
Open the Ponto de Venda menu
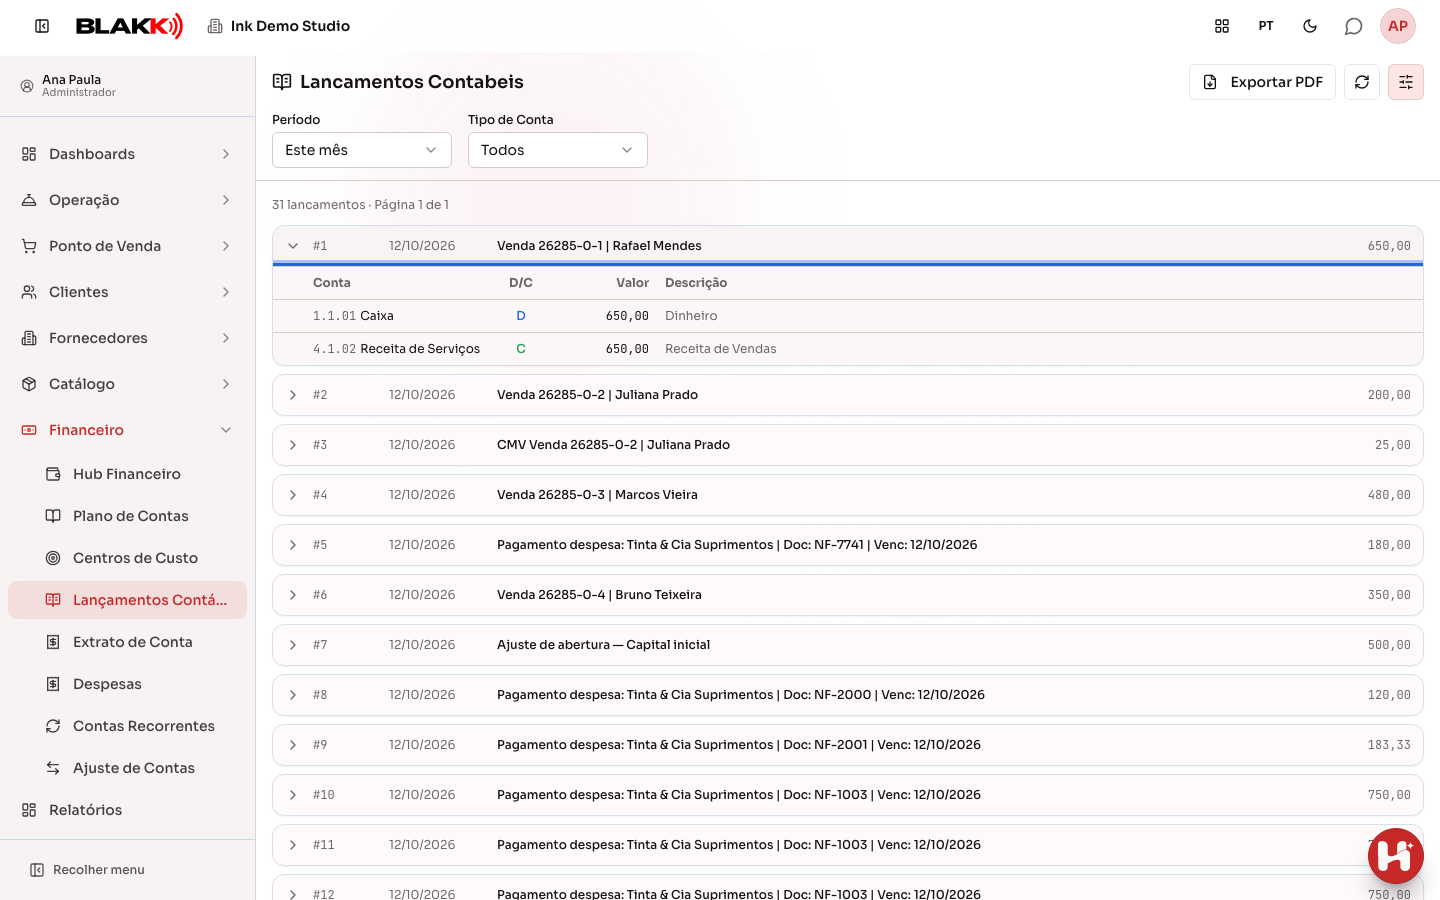[127, 246]
